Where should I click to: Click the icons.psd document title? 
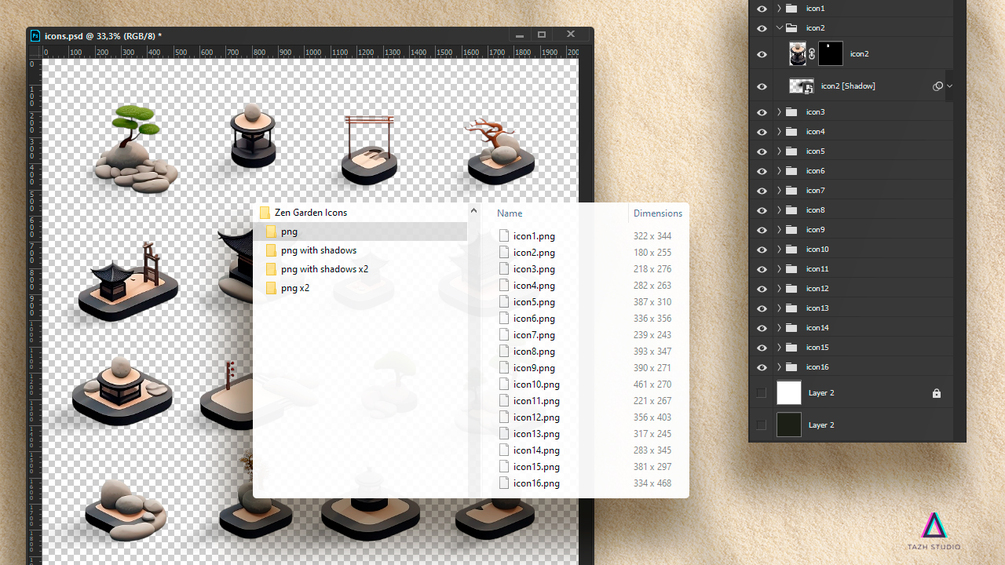coord(103,36)
